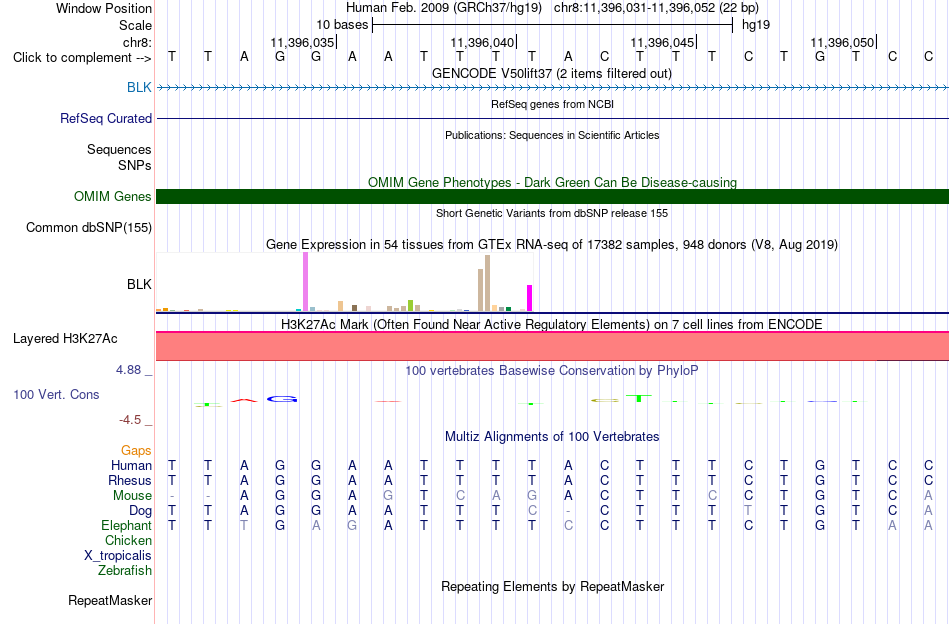The height and width of the screenshot is (624, 950).
Task: Click the chr8: ruler label
Action: pyautogui.click(x=137, y=42)
